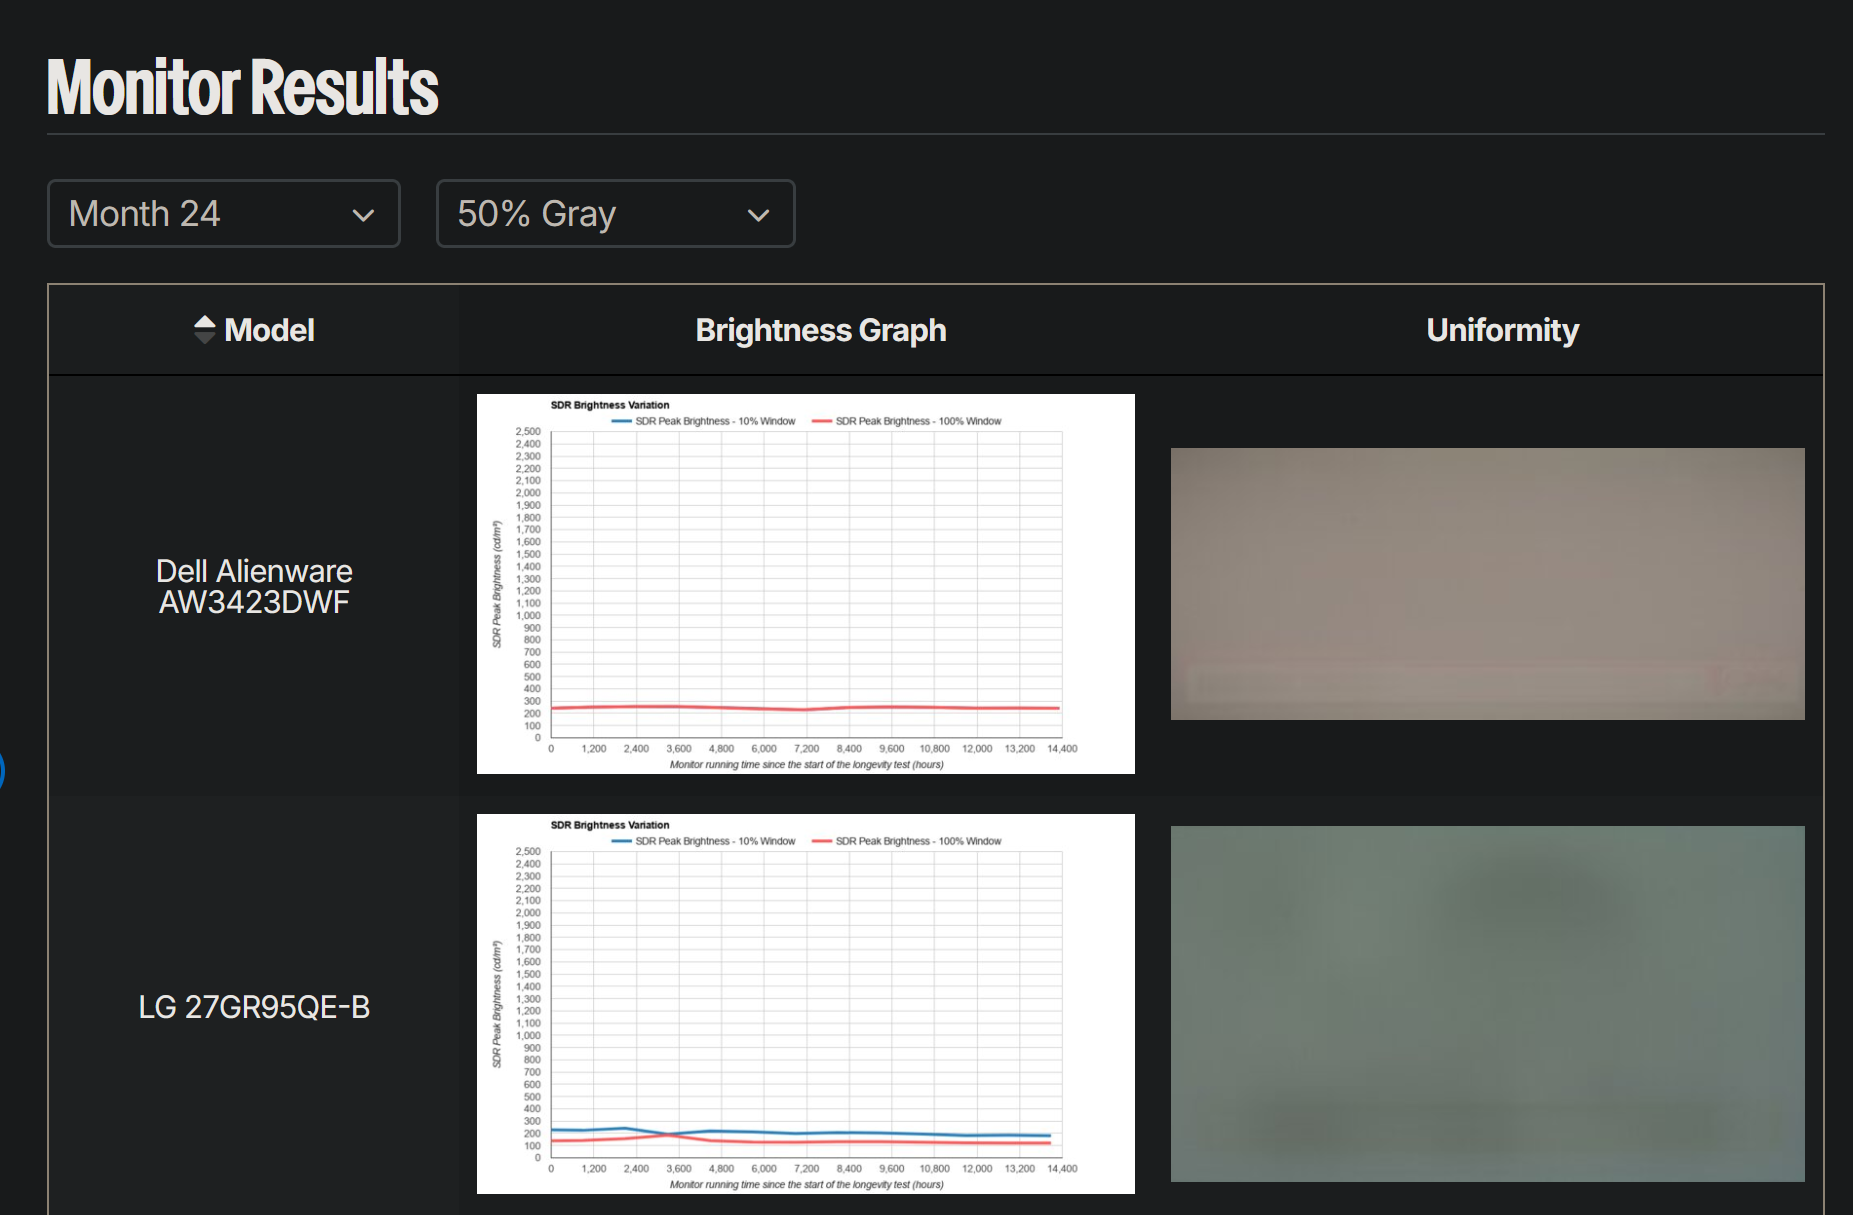This screenshot has height=1215, width=1853.
Task: Click the blue circular element on the left edge
Action: point(3,768)
